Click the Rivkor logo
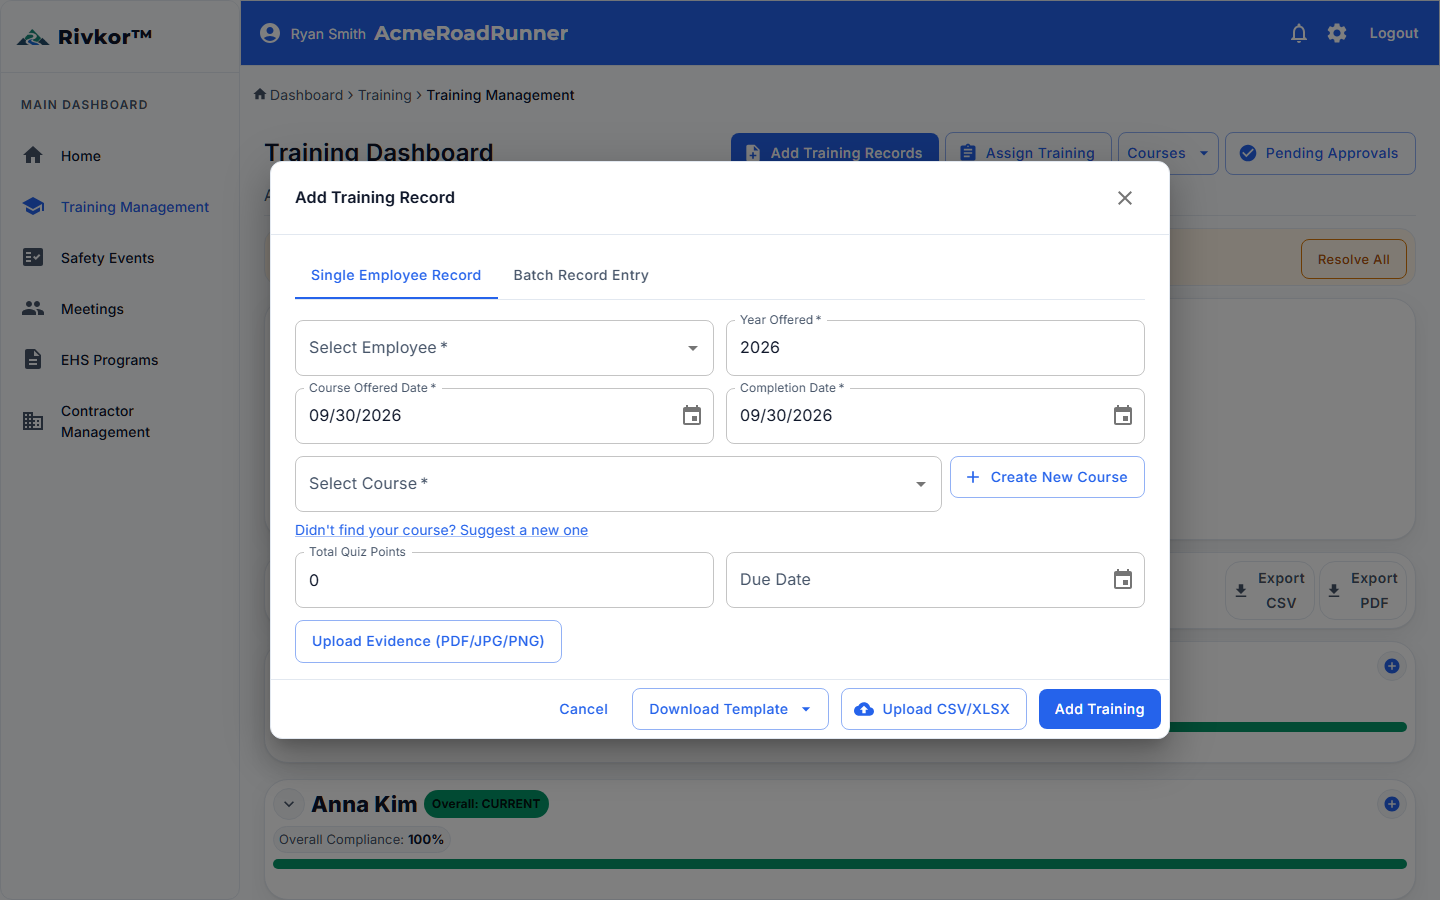Viewport: 1440px width, 900px height. [85, 37]
